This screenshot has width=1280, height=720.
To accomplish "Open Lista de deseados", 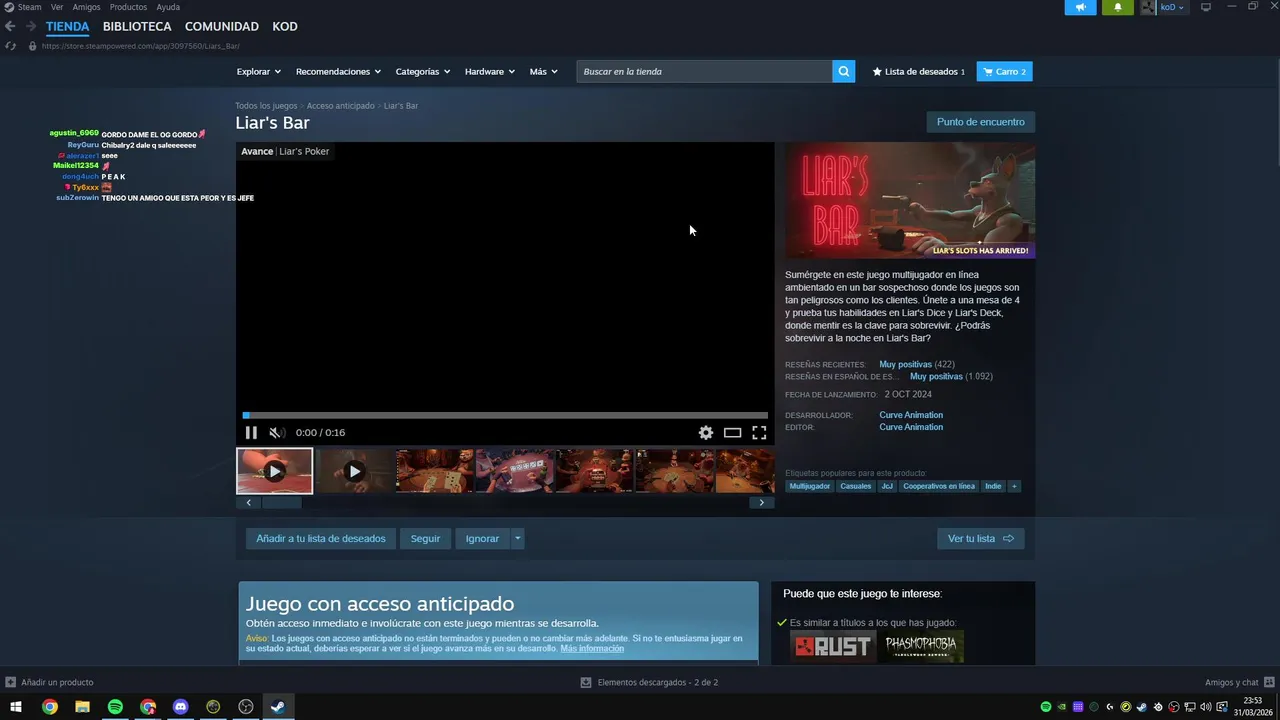I will [x=919, y=71].
